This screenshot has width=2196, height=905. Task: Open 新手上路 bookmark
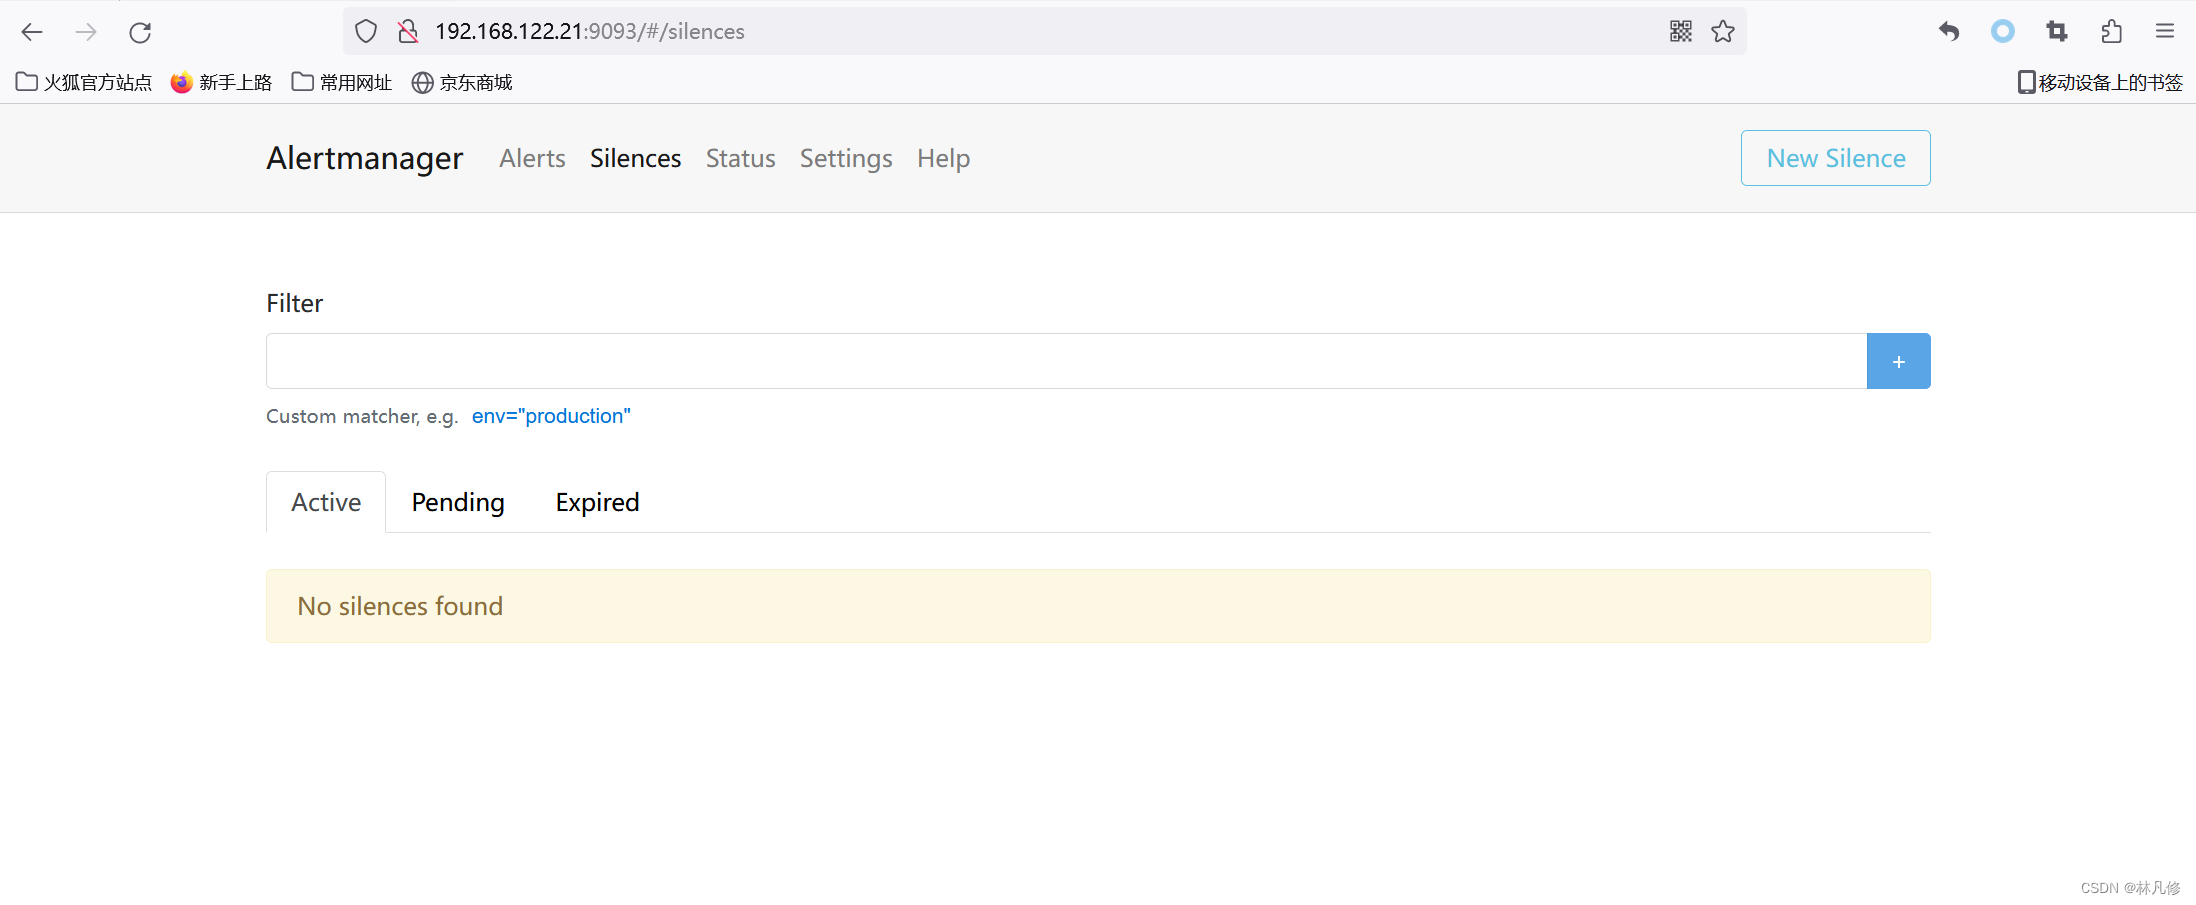click(x=221, y=82)
